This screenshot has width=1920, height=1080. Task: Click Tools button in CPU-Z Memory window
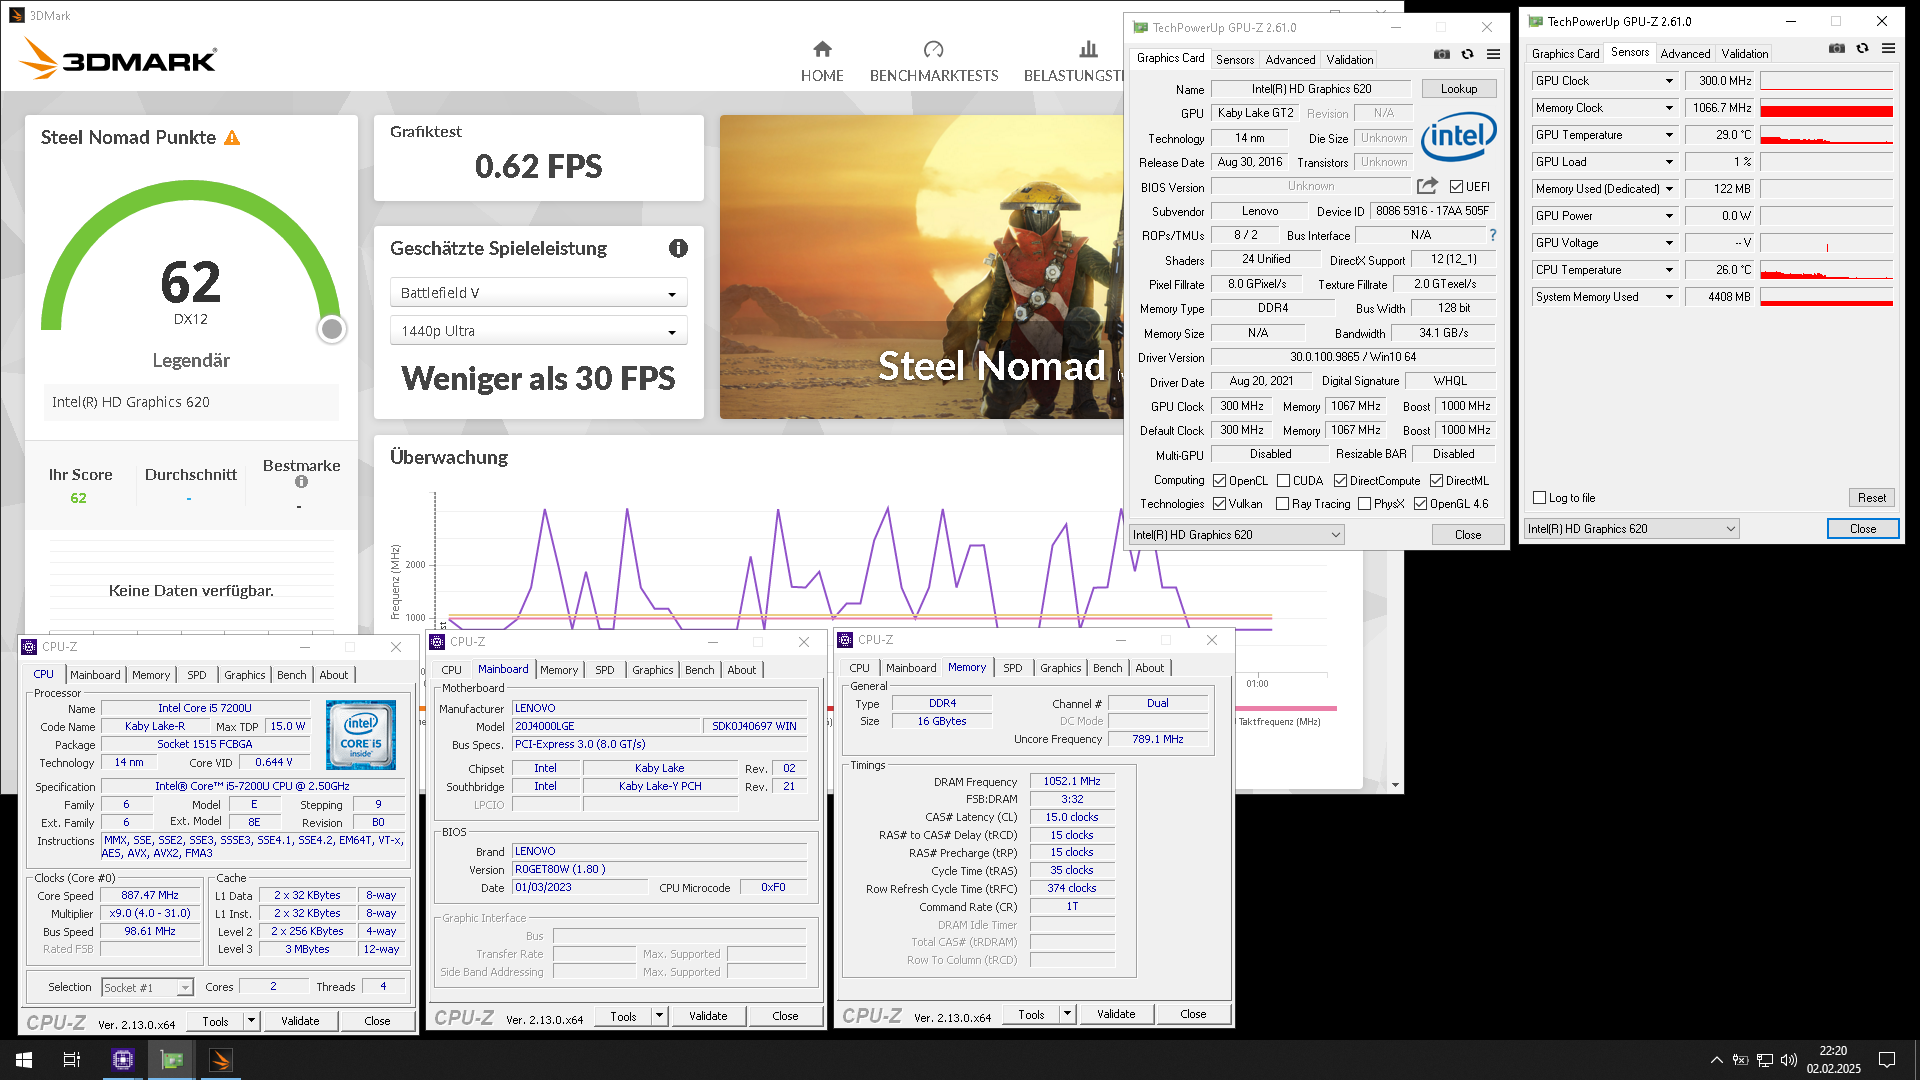pyautogui.click(x=1031, y=1014)
